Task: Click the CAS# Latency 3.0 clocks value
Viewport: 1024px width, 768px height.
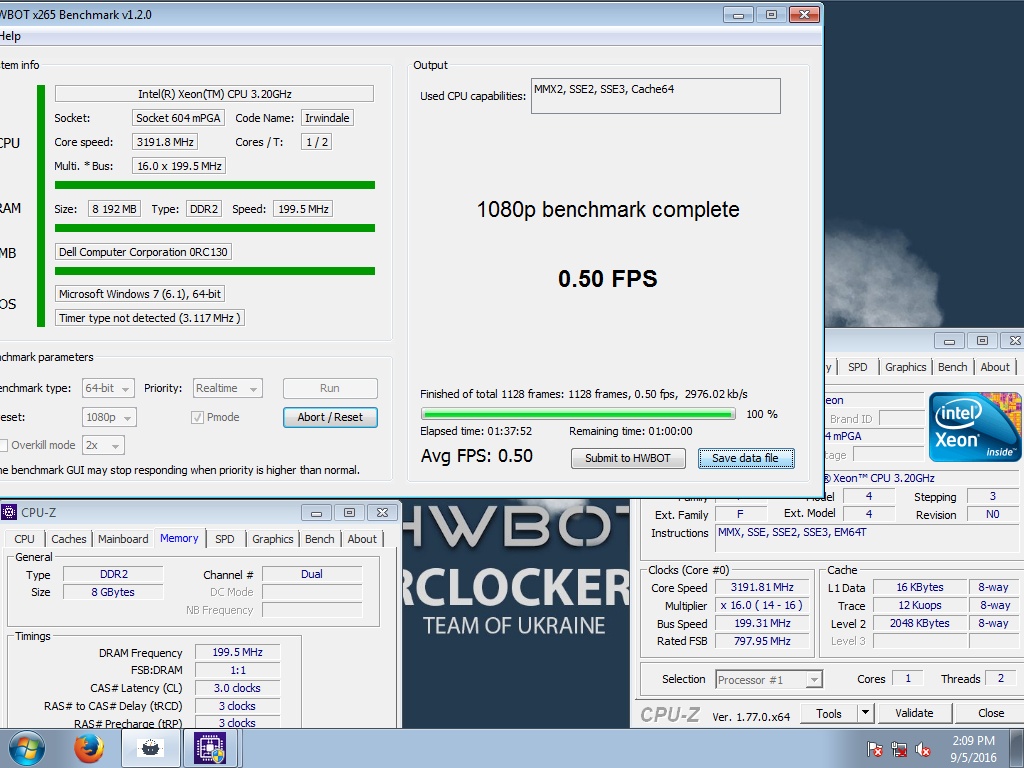Action: click(x=237, y=688)
